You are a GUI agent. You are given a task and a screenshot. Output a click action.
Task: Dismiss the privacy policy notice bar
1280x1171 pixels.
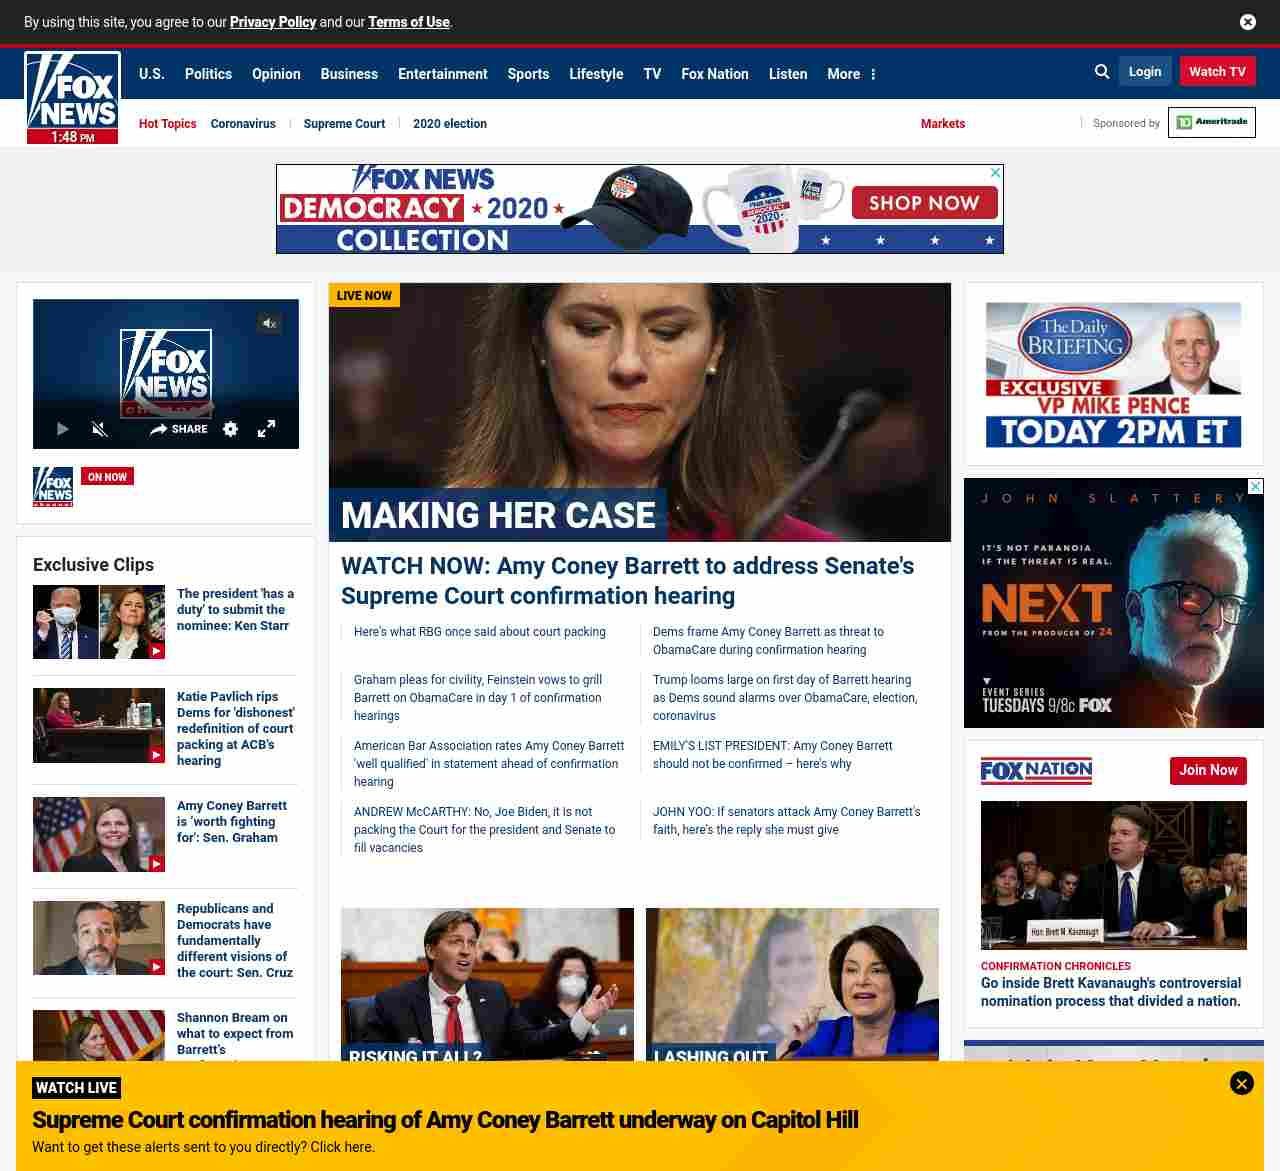(x=1247, y=22)
